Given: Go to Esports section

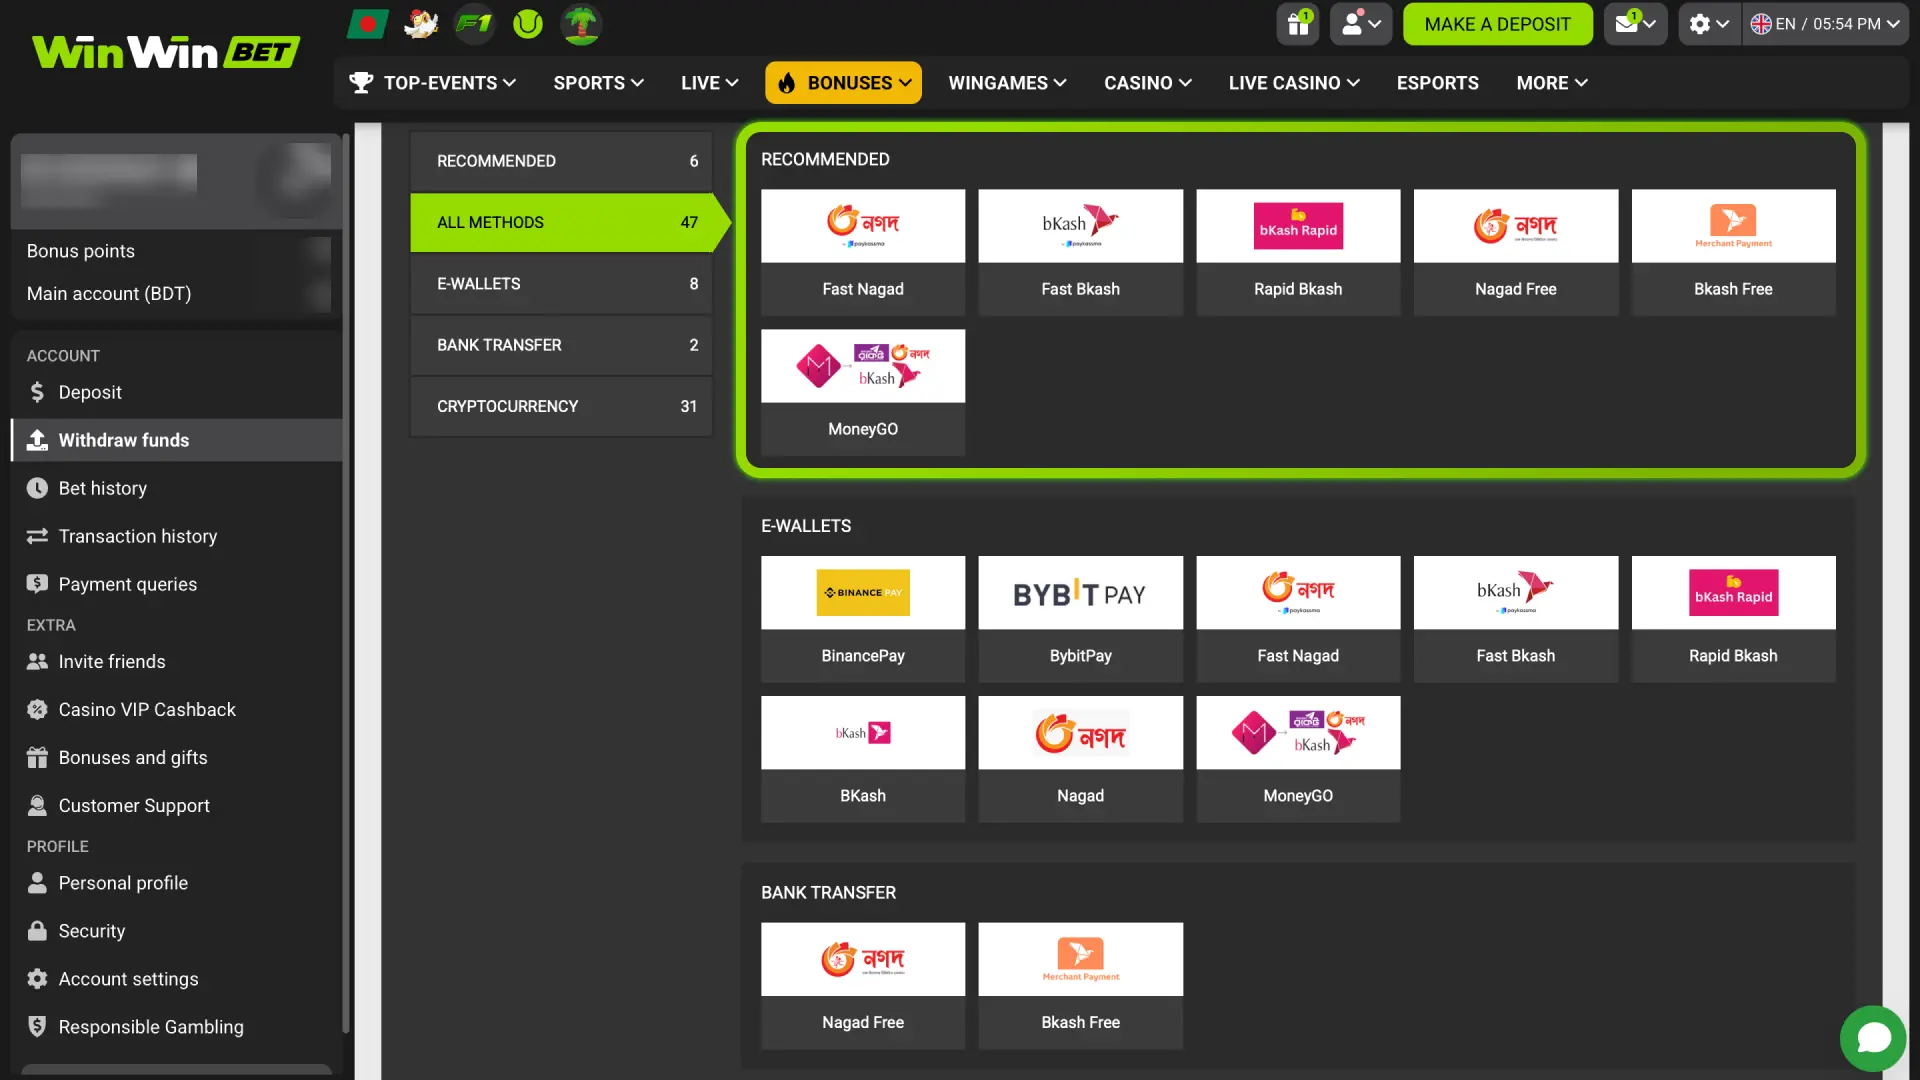Looking at the screenshot, I should point(1437,83).
